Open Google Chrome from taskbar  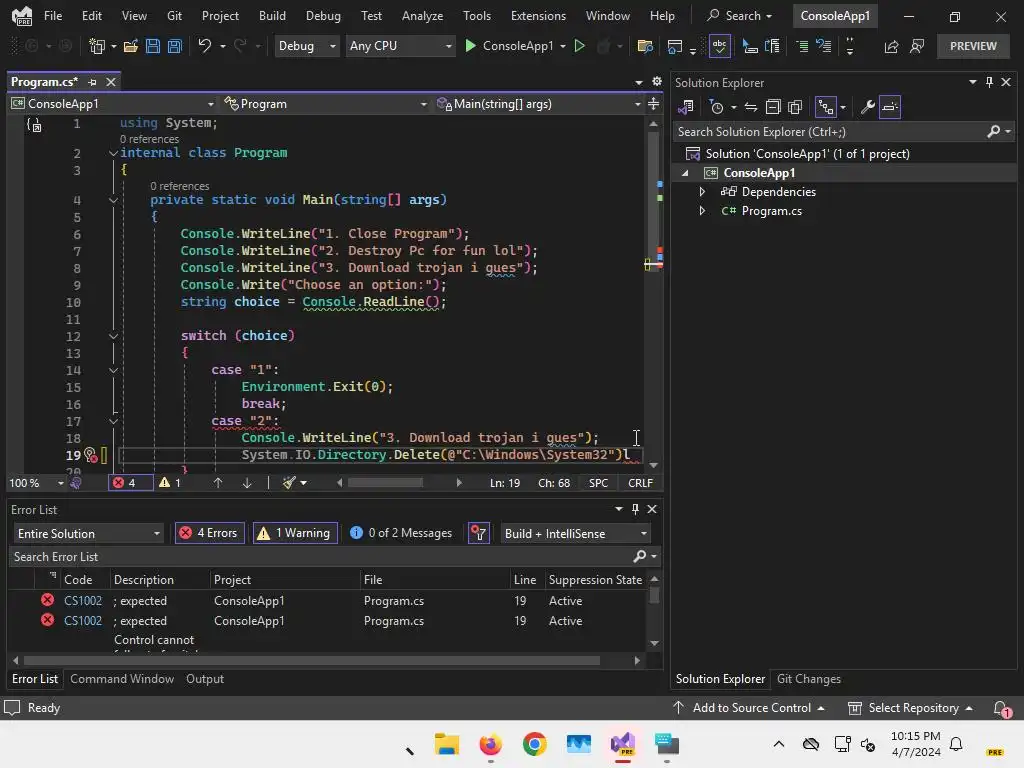[535, 744]
